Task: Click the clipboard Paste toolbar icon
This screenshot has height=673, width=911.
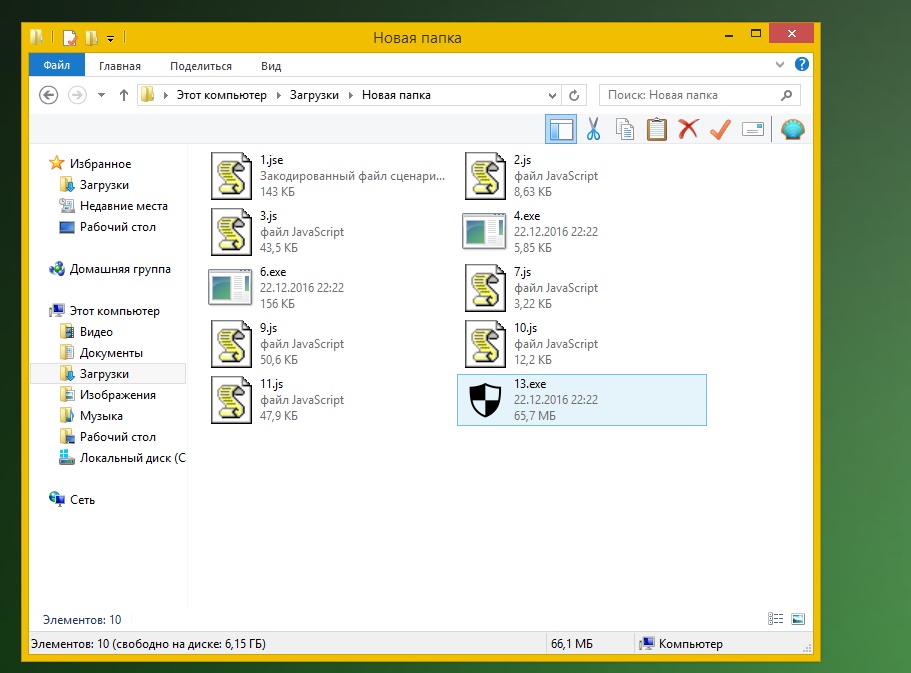Action: click(x=656, y=129)
